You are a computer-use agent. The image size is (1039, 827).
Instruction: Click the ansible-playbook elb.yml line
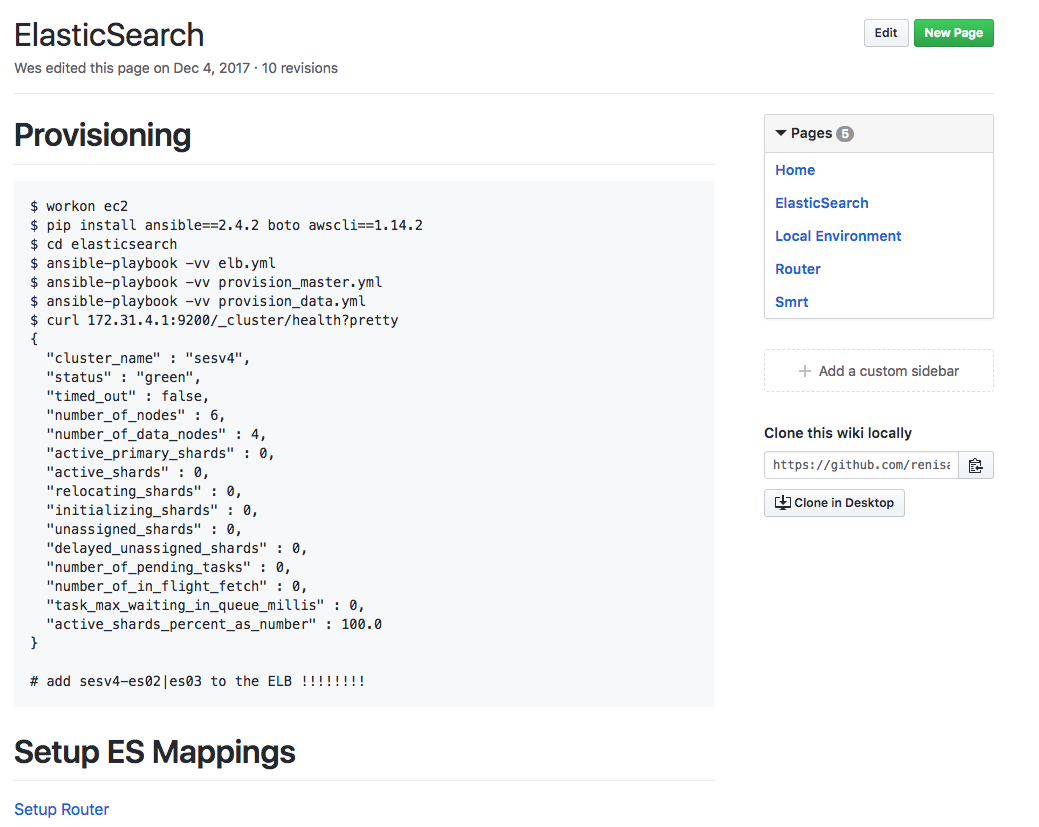152,263
